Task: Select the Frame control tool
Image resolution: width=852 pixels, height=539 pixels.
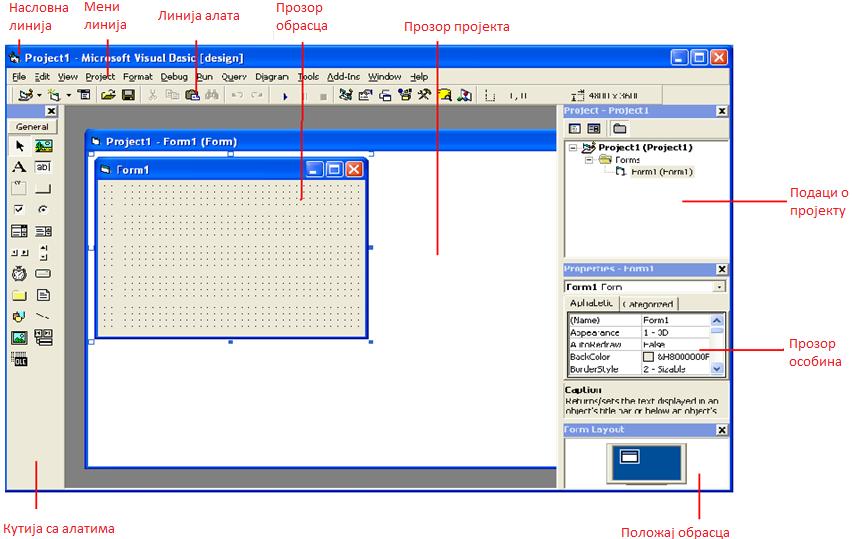Action: coord(19,188)
